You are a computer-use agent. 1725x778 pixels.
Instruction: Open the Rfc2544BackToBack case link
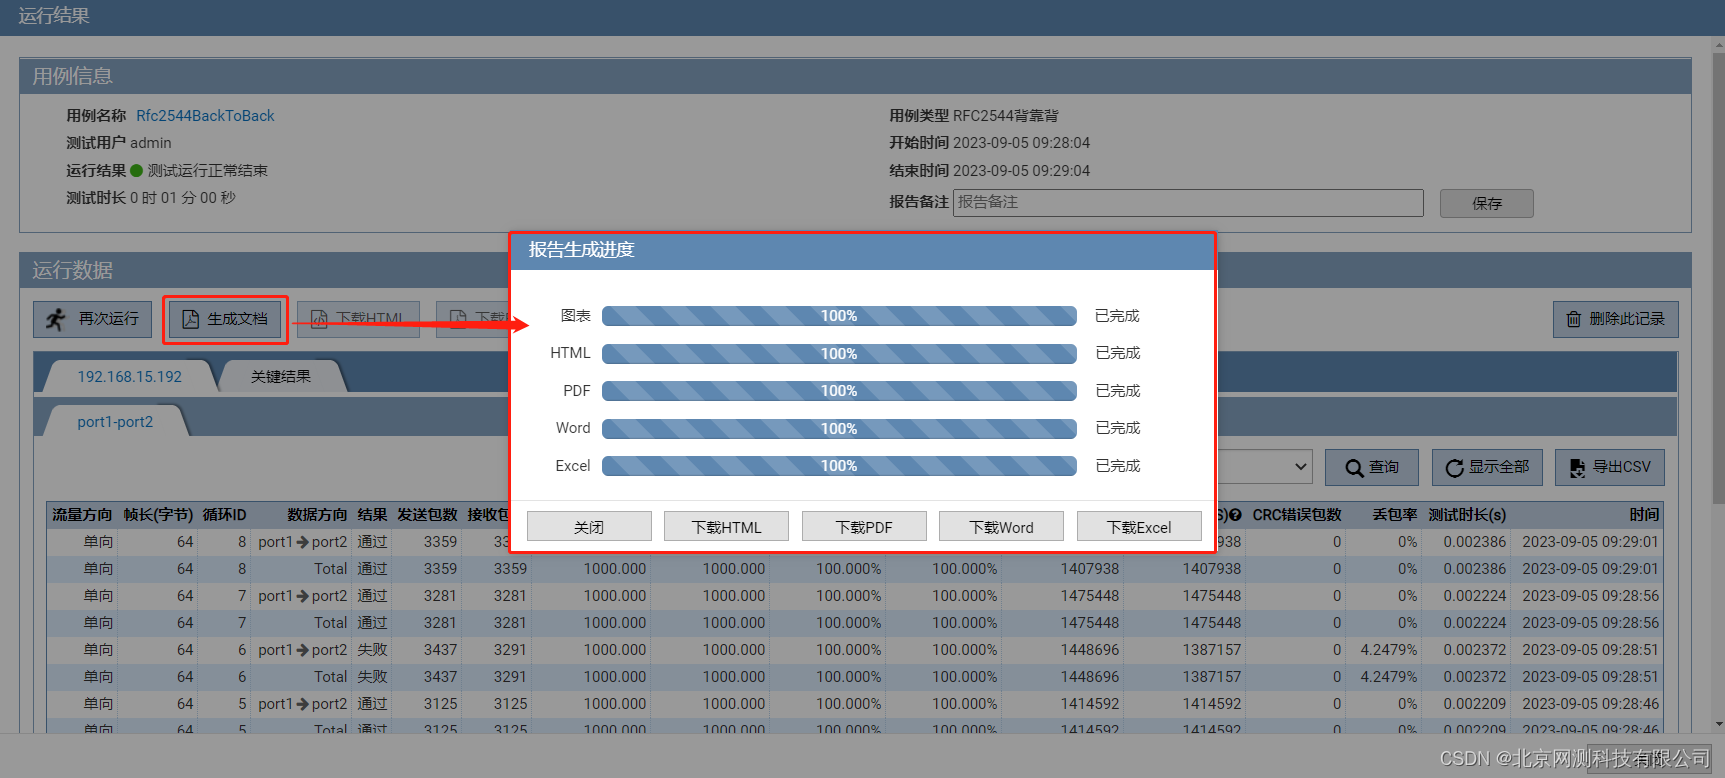[x=205, y=116]
